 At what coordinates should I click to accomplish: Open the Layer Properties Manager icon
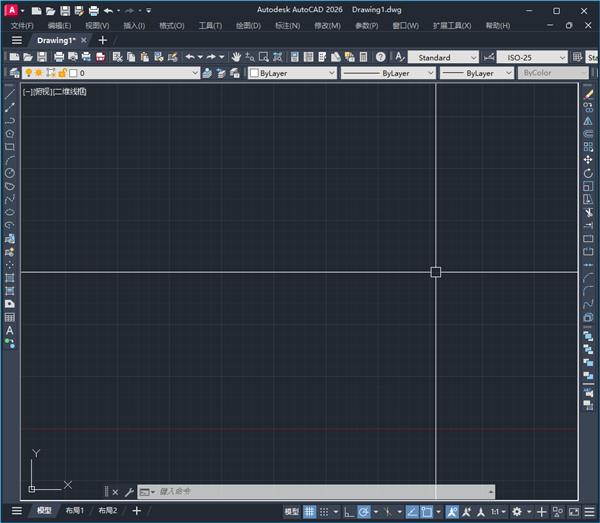[x=14, y=73]
